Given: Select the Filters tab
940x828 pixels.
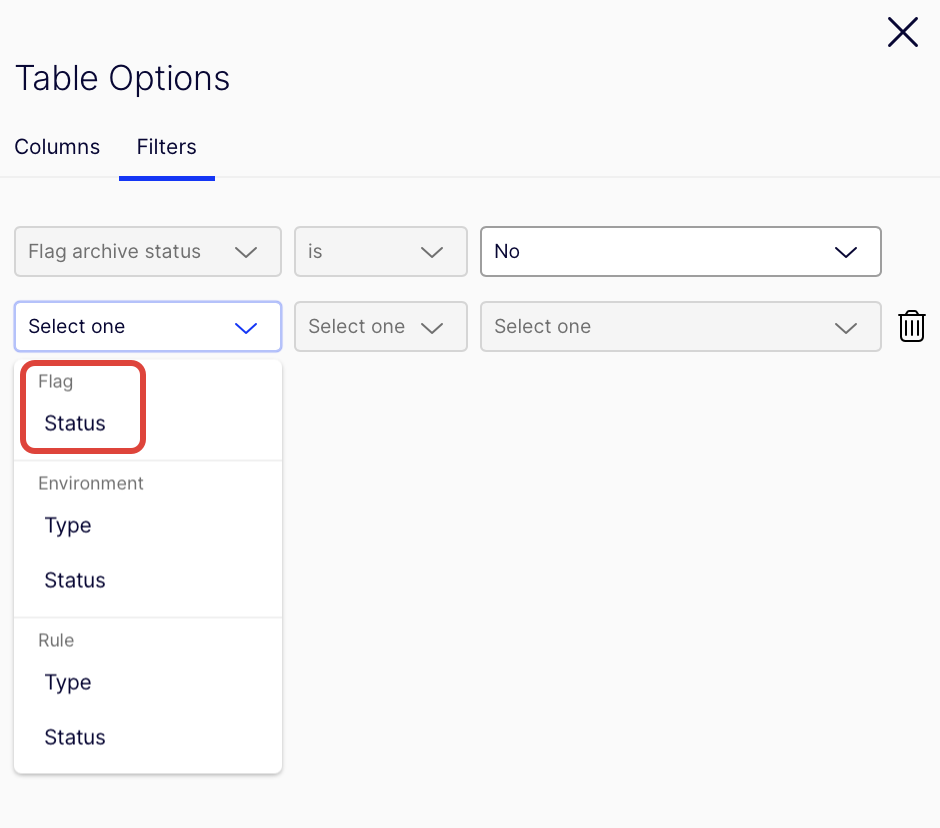Looking at the screenshot, I should [x=166, y=147].
